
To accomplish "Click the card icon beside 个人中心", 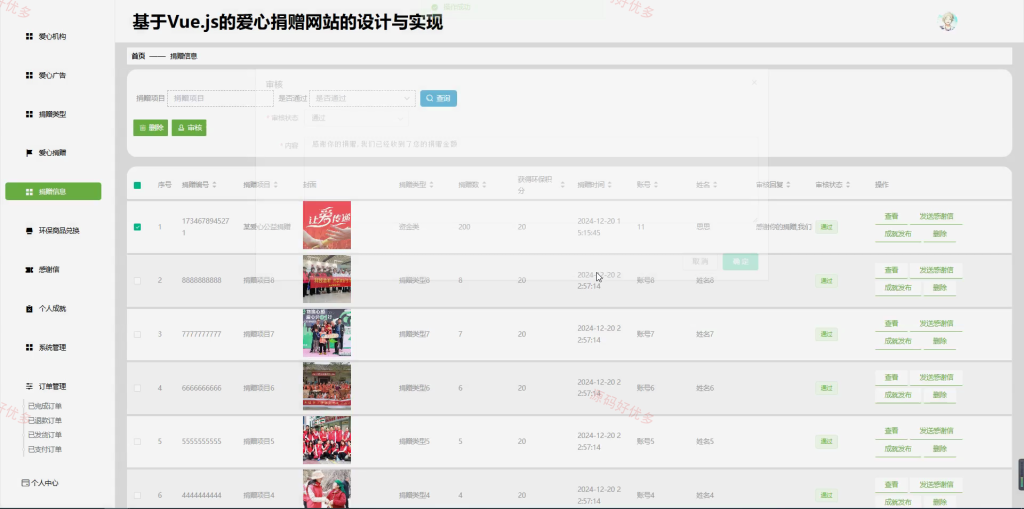I will point(25,483).
